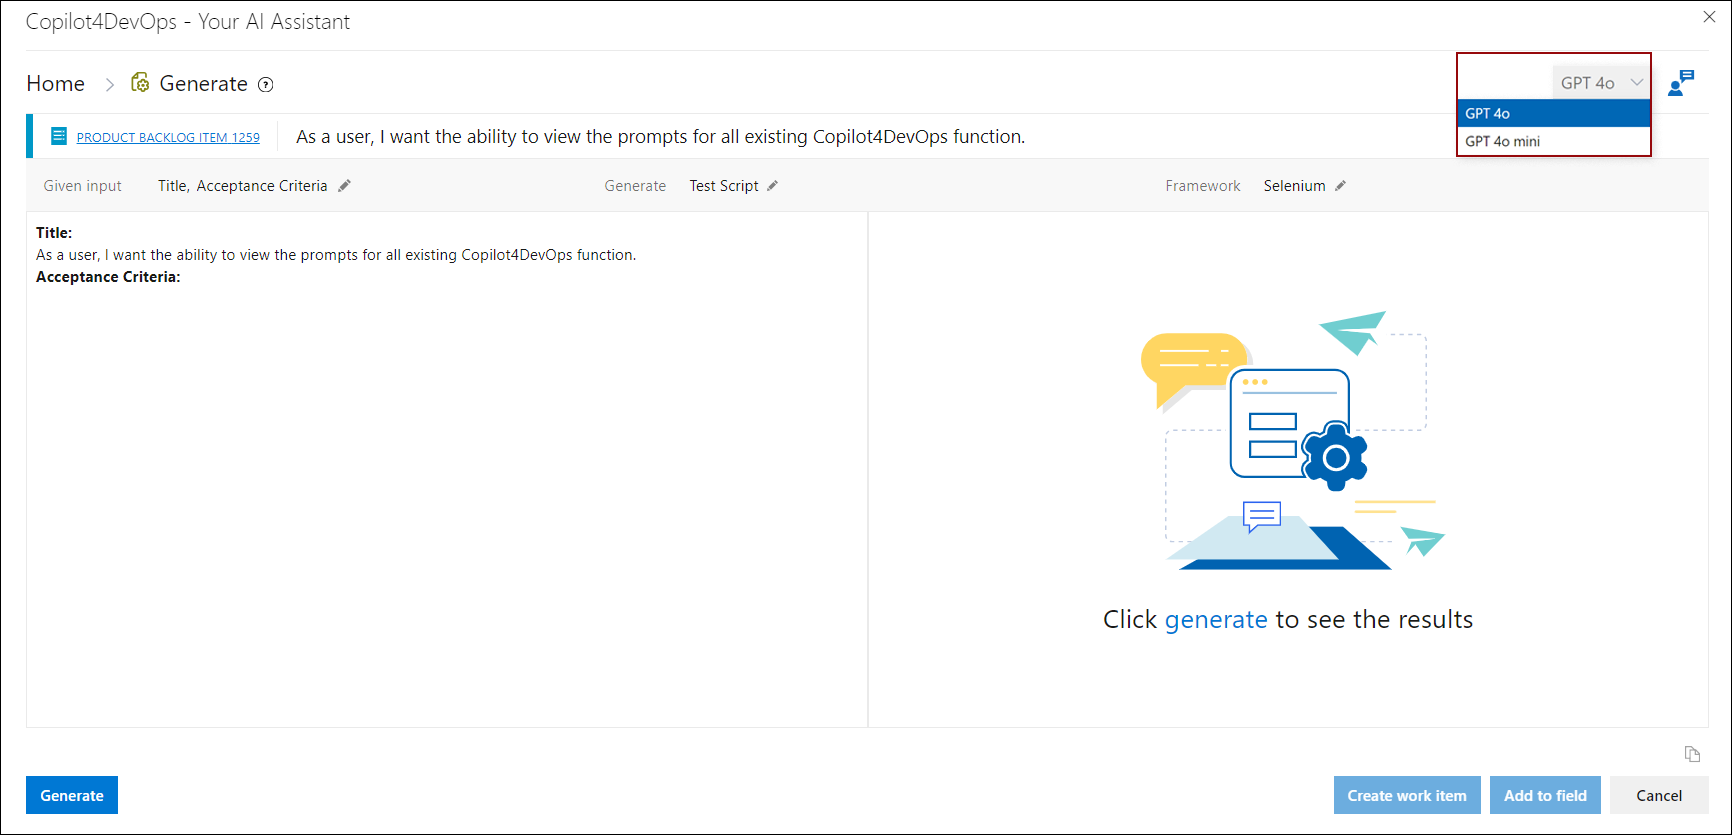The height and width of the screenshot is (835, 1732).
Task: Click the 'Given input' label
Action: pos(83,186)
